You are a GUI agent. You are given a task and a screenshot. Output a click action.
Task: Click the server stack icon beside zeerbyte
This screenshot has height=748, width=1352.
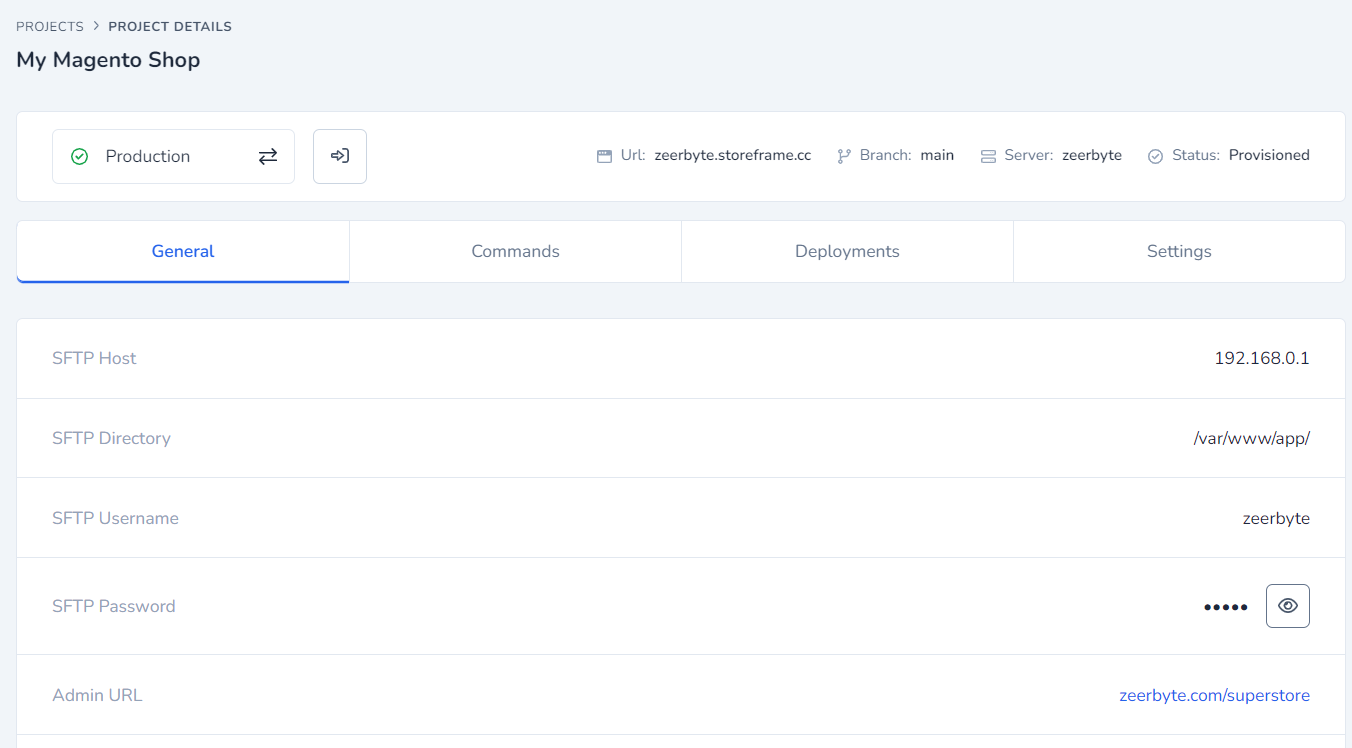coord(988,155)
